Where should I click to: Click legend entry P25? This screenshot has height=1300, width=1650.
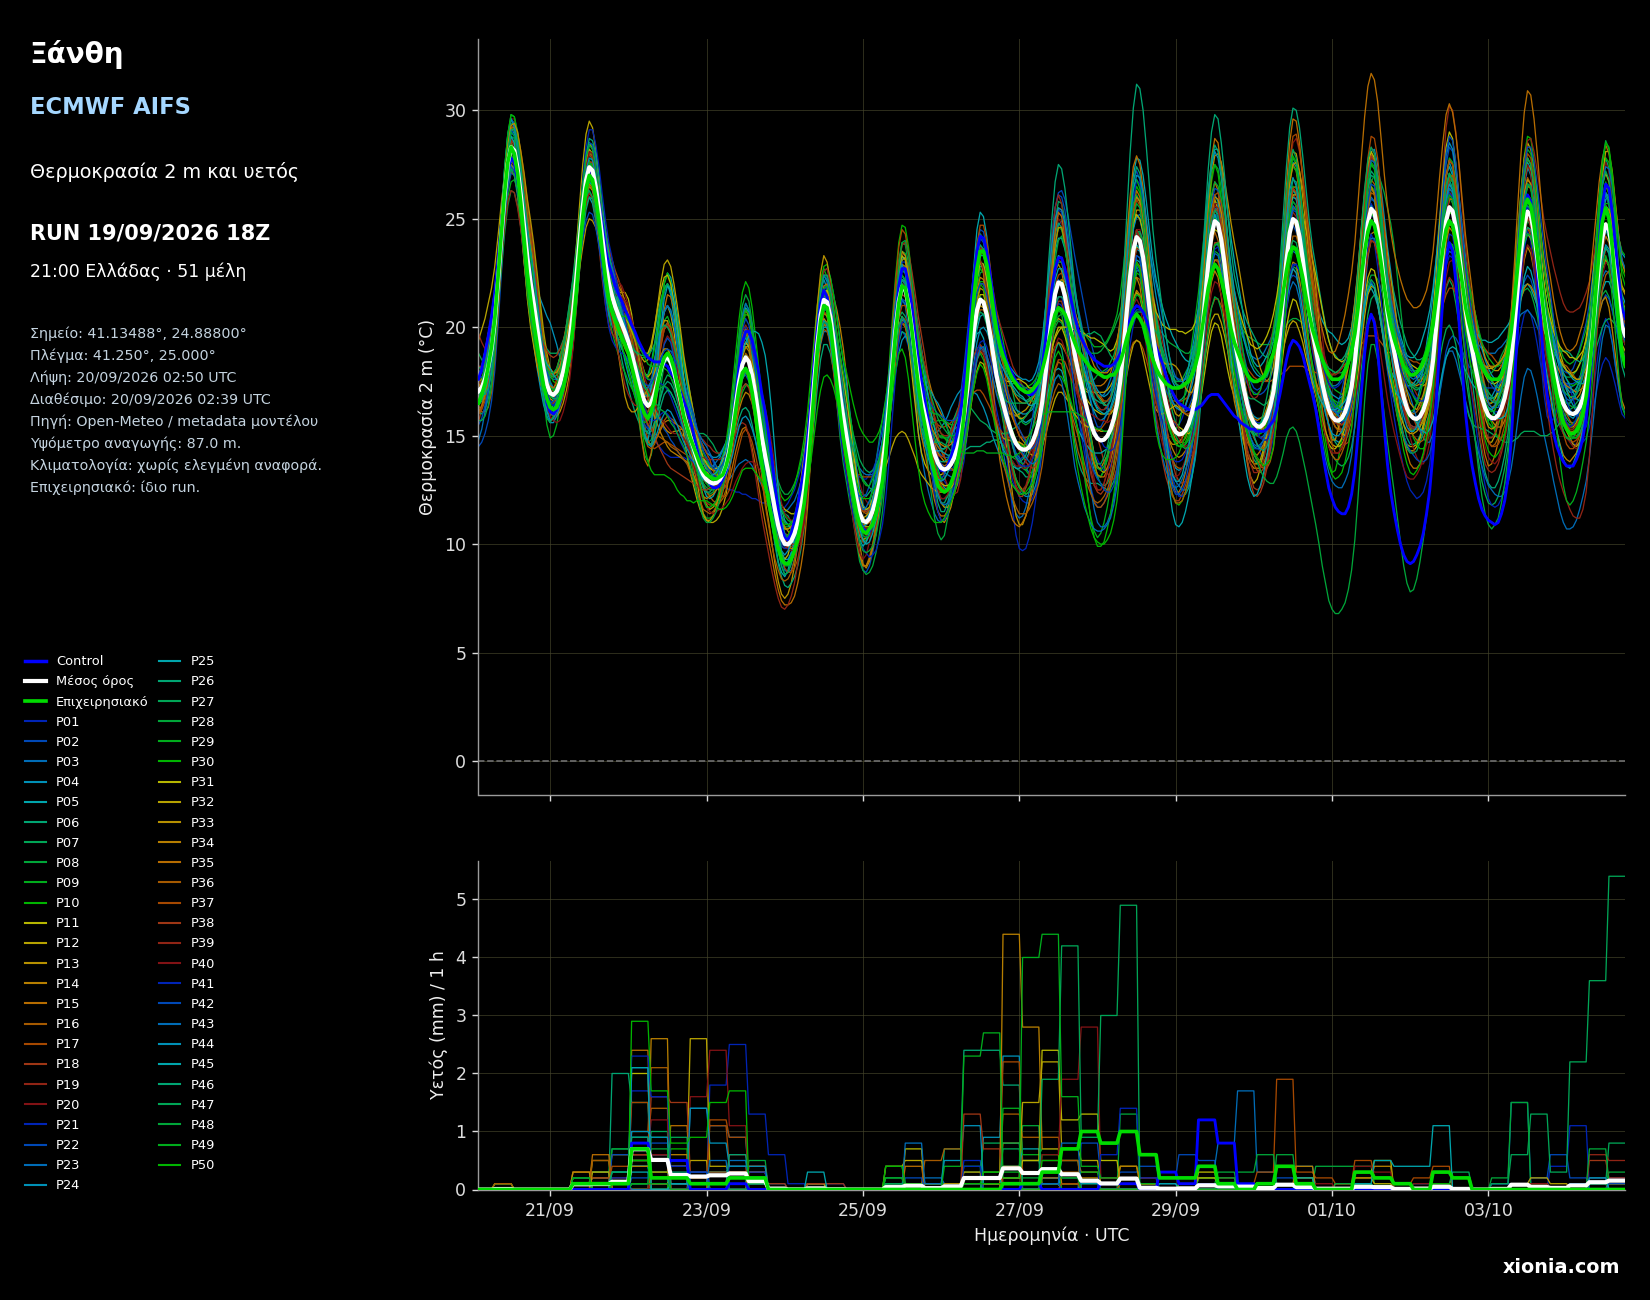(187, 661)
